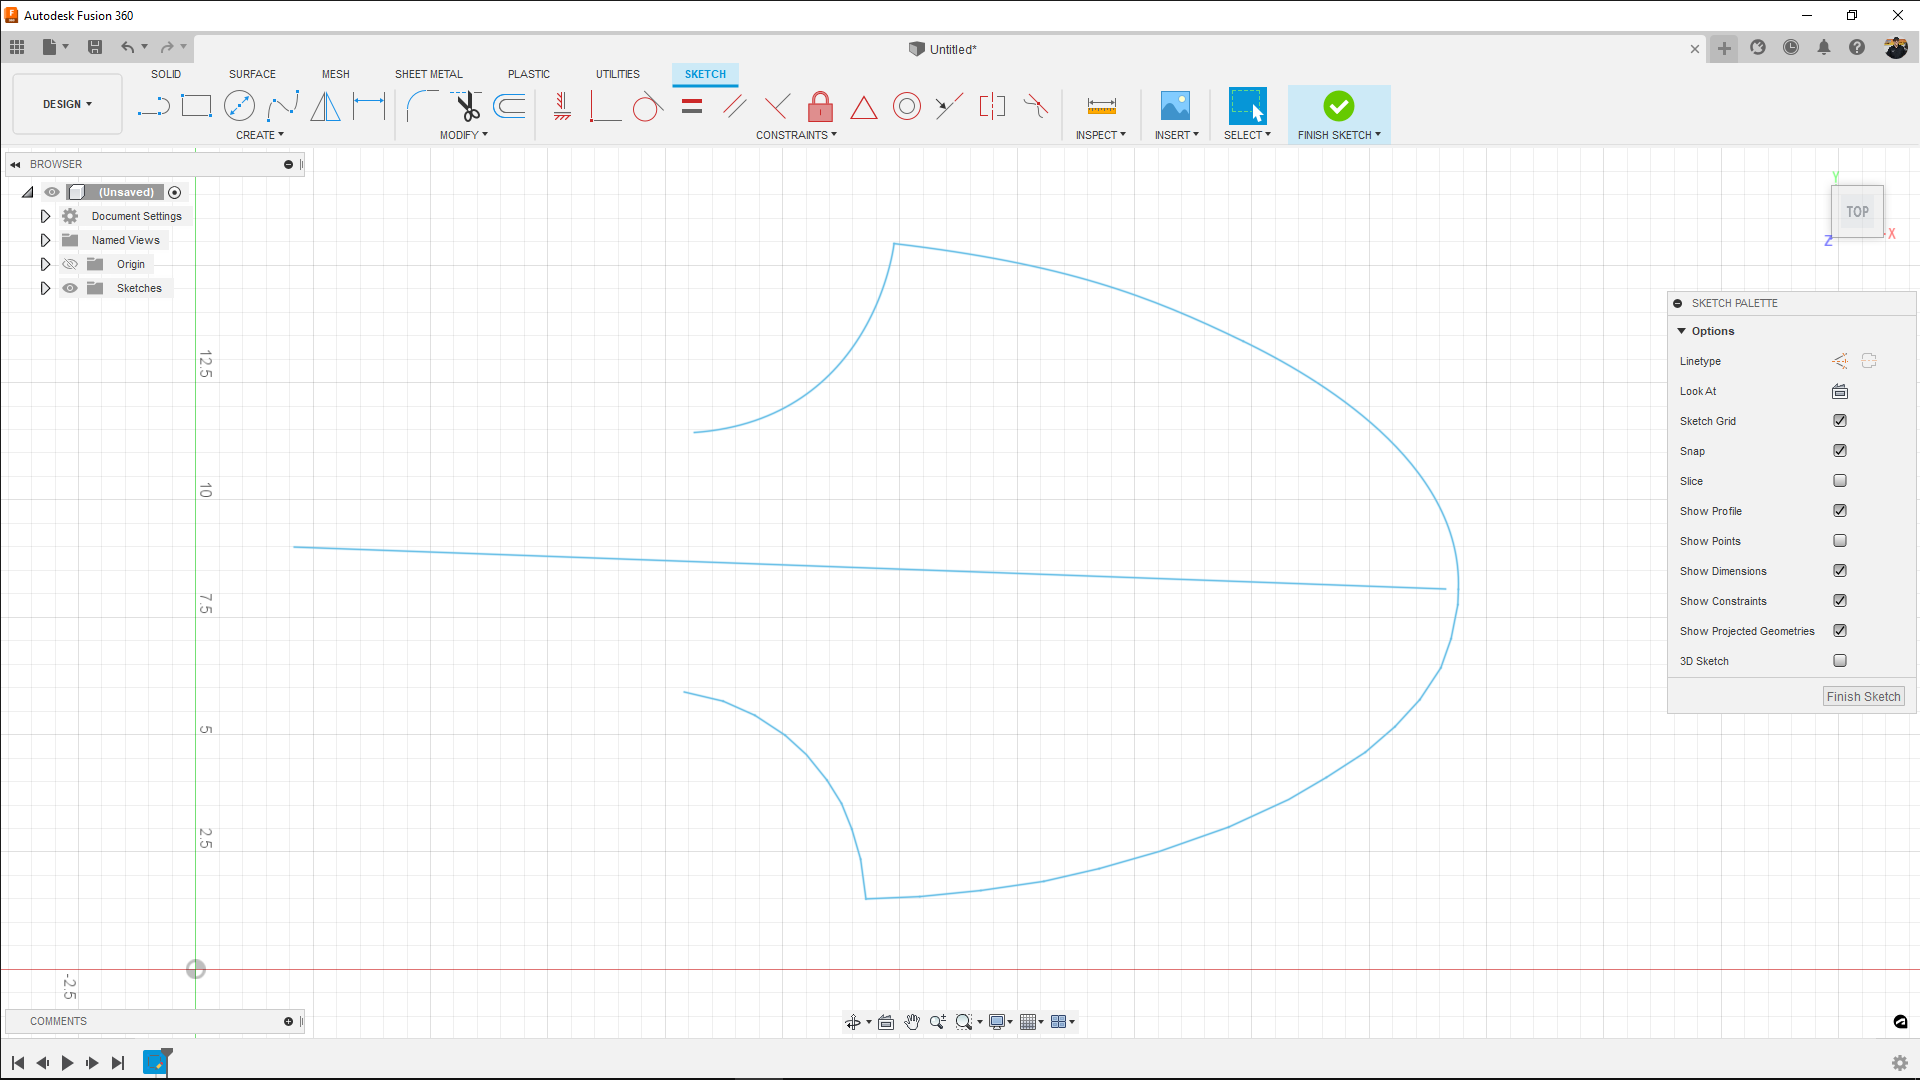Switch to the SURFACE tab
1920x1080 pixels.
point(252,74)
